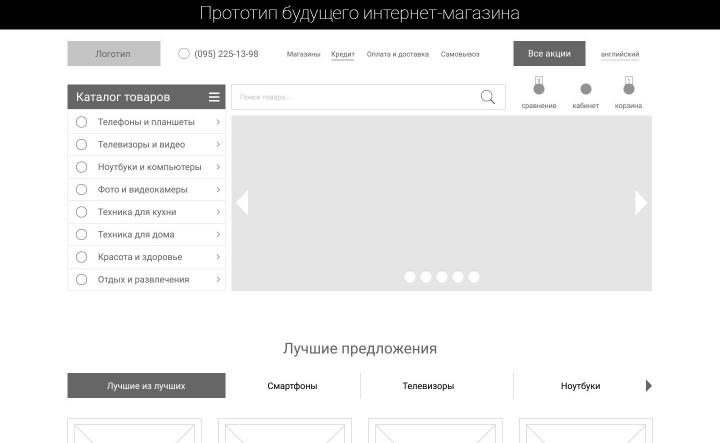Expand chevron for Техника для дома
The image size is (720, 443).
tap(218, 235)
